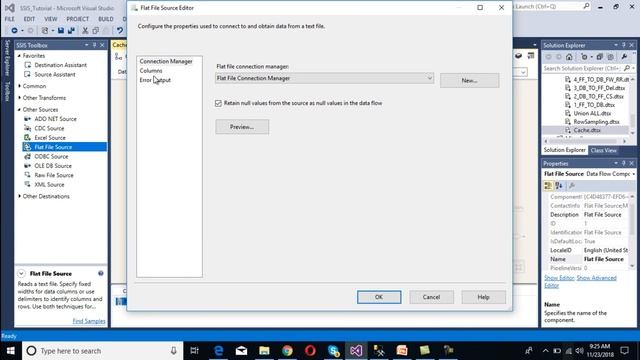The width and height of the screenshot is (640, 360).
Task: Open Microsoft Edge from taskbar
Action: tap(219, 351)
